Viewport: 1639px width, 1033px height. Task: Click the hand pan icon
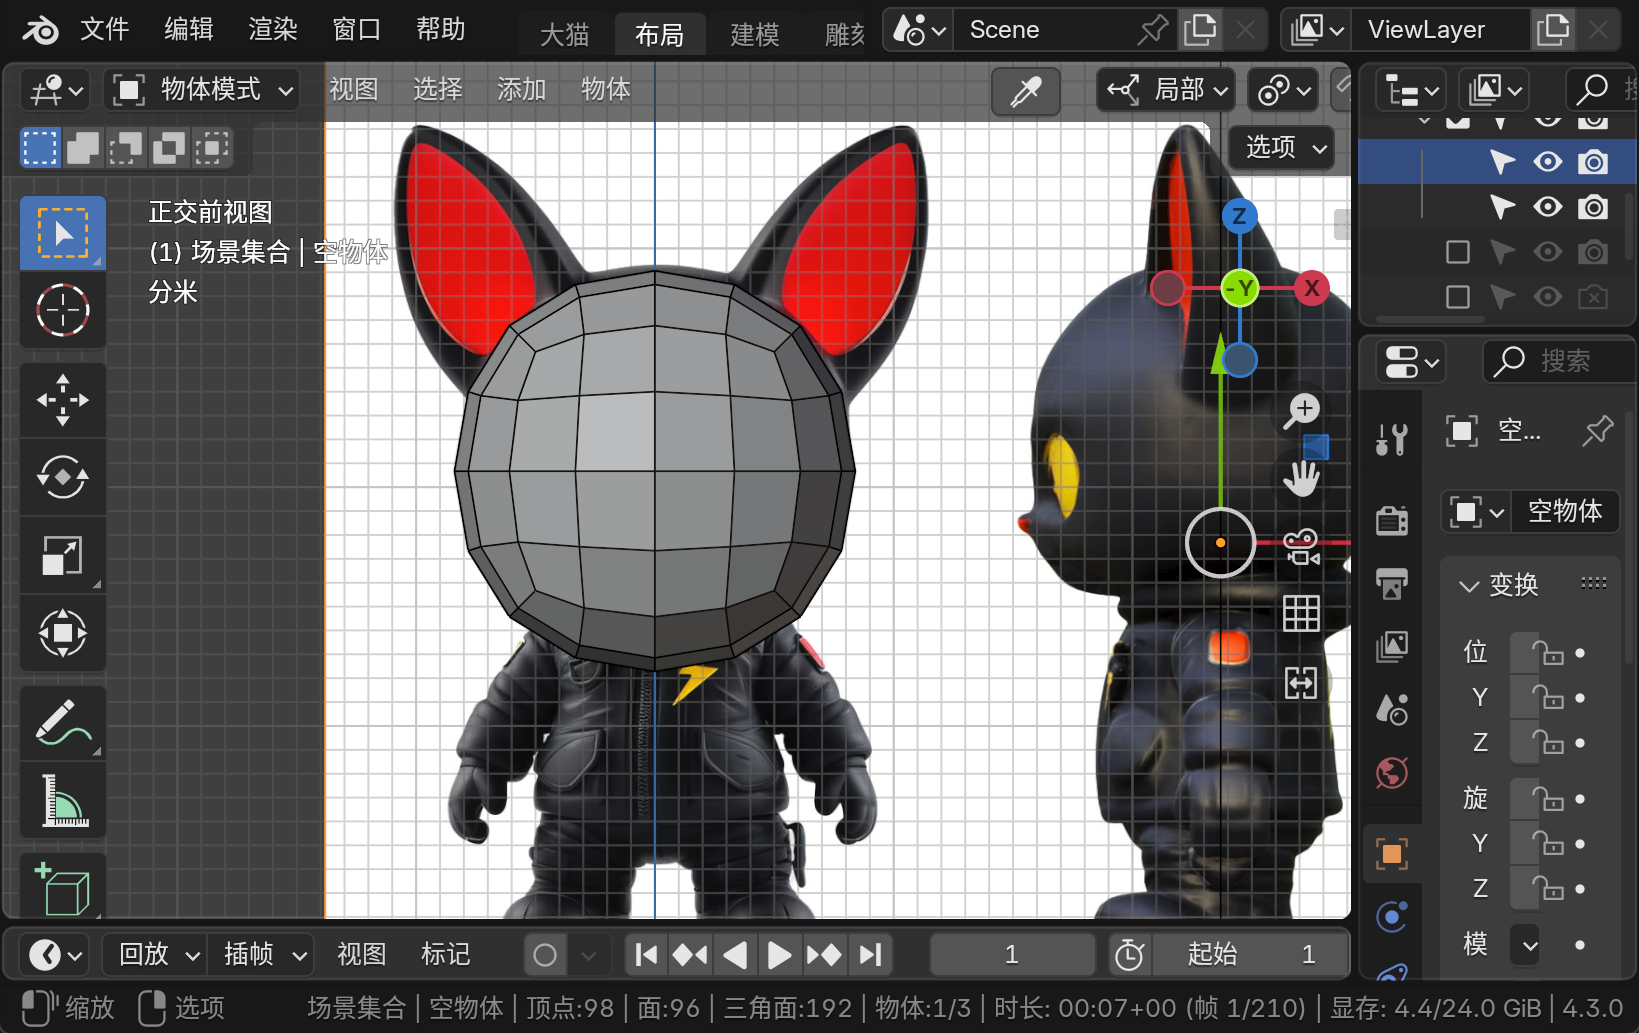1302,479
